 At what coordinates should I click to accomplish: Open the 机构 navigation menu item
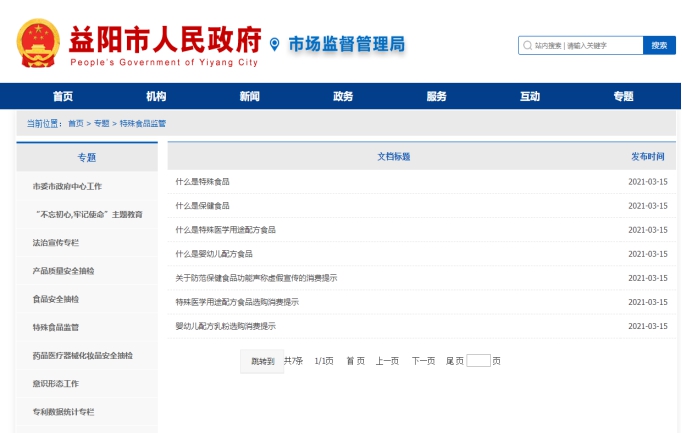tap(156, 96)
